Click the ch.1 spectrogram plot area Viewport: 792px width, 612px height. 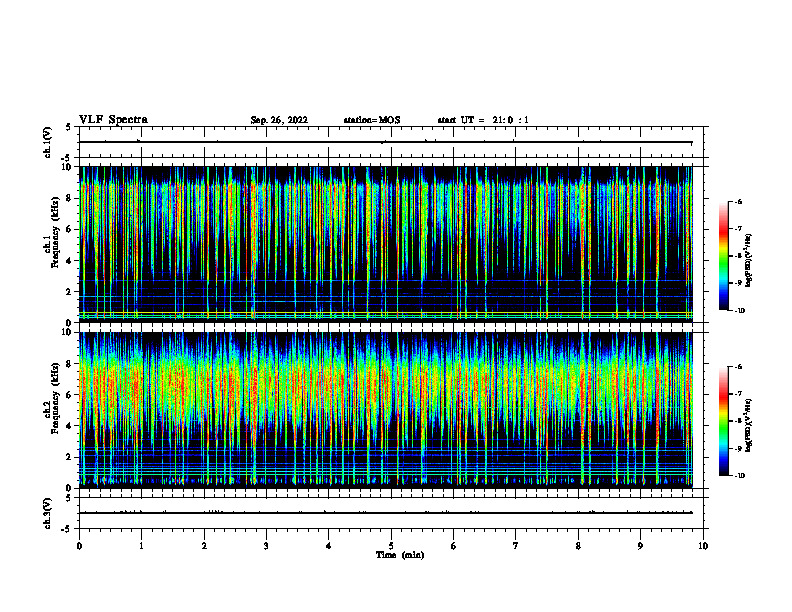click(x=386, y=244)
